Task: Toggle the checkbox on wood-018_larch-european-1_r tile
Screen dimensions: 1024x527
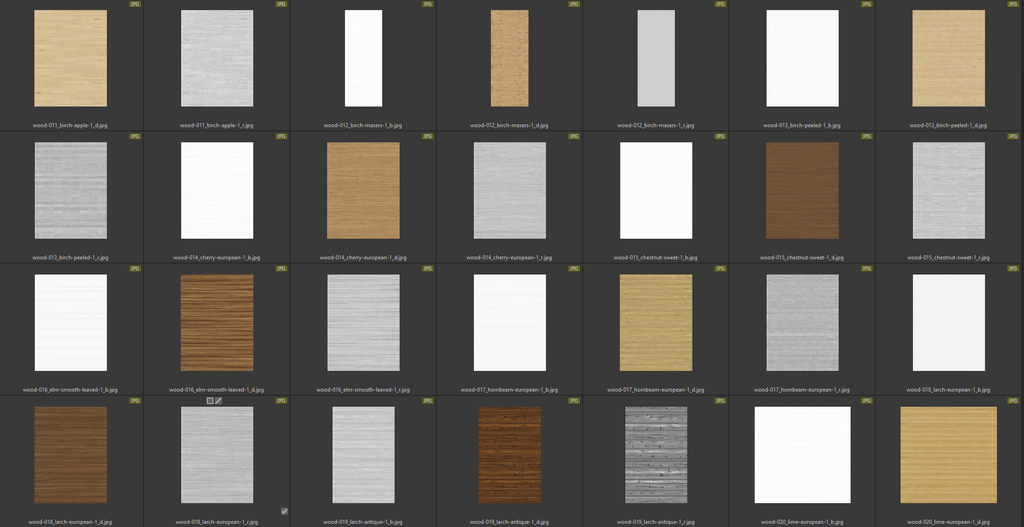Action: coord(284,511)
